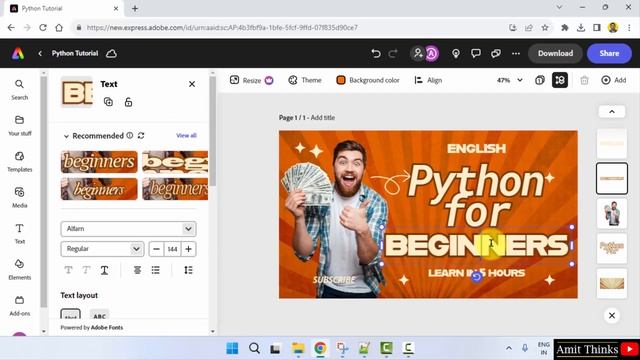This screenshot has height=360, width=640.
Task: Go back using arrow beside Python Tutorial
Action: pos(40,53)
